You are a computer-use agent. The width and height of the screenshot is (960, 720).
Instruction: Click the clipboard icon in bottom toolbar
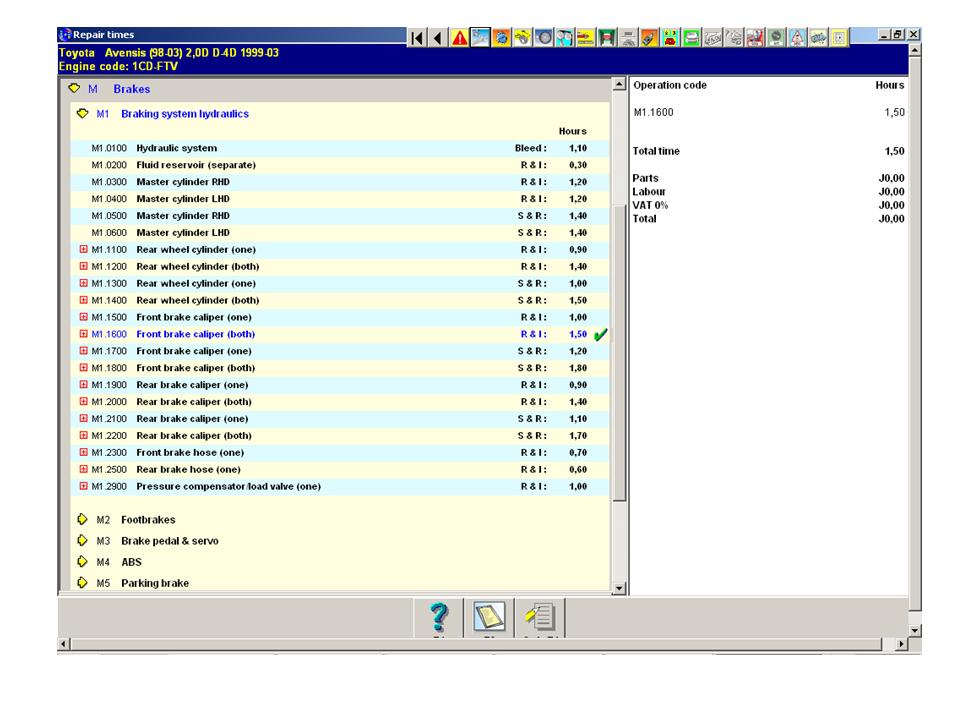click(x=489, y=617)
